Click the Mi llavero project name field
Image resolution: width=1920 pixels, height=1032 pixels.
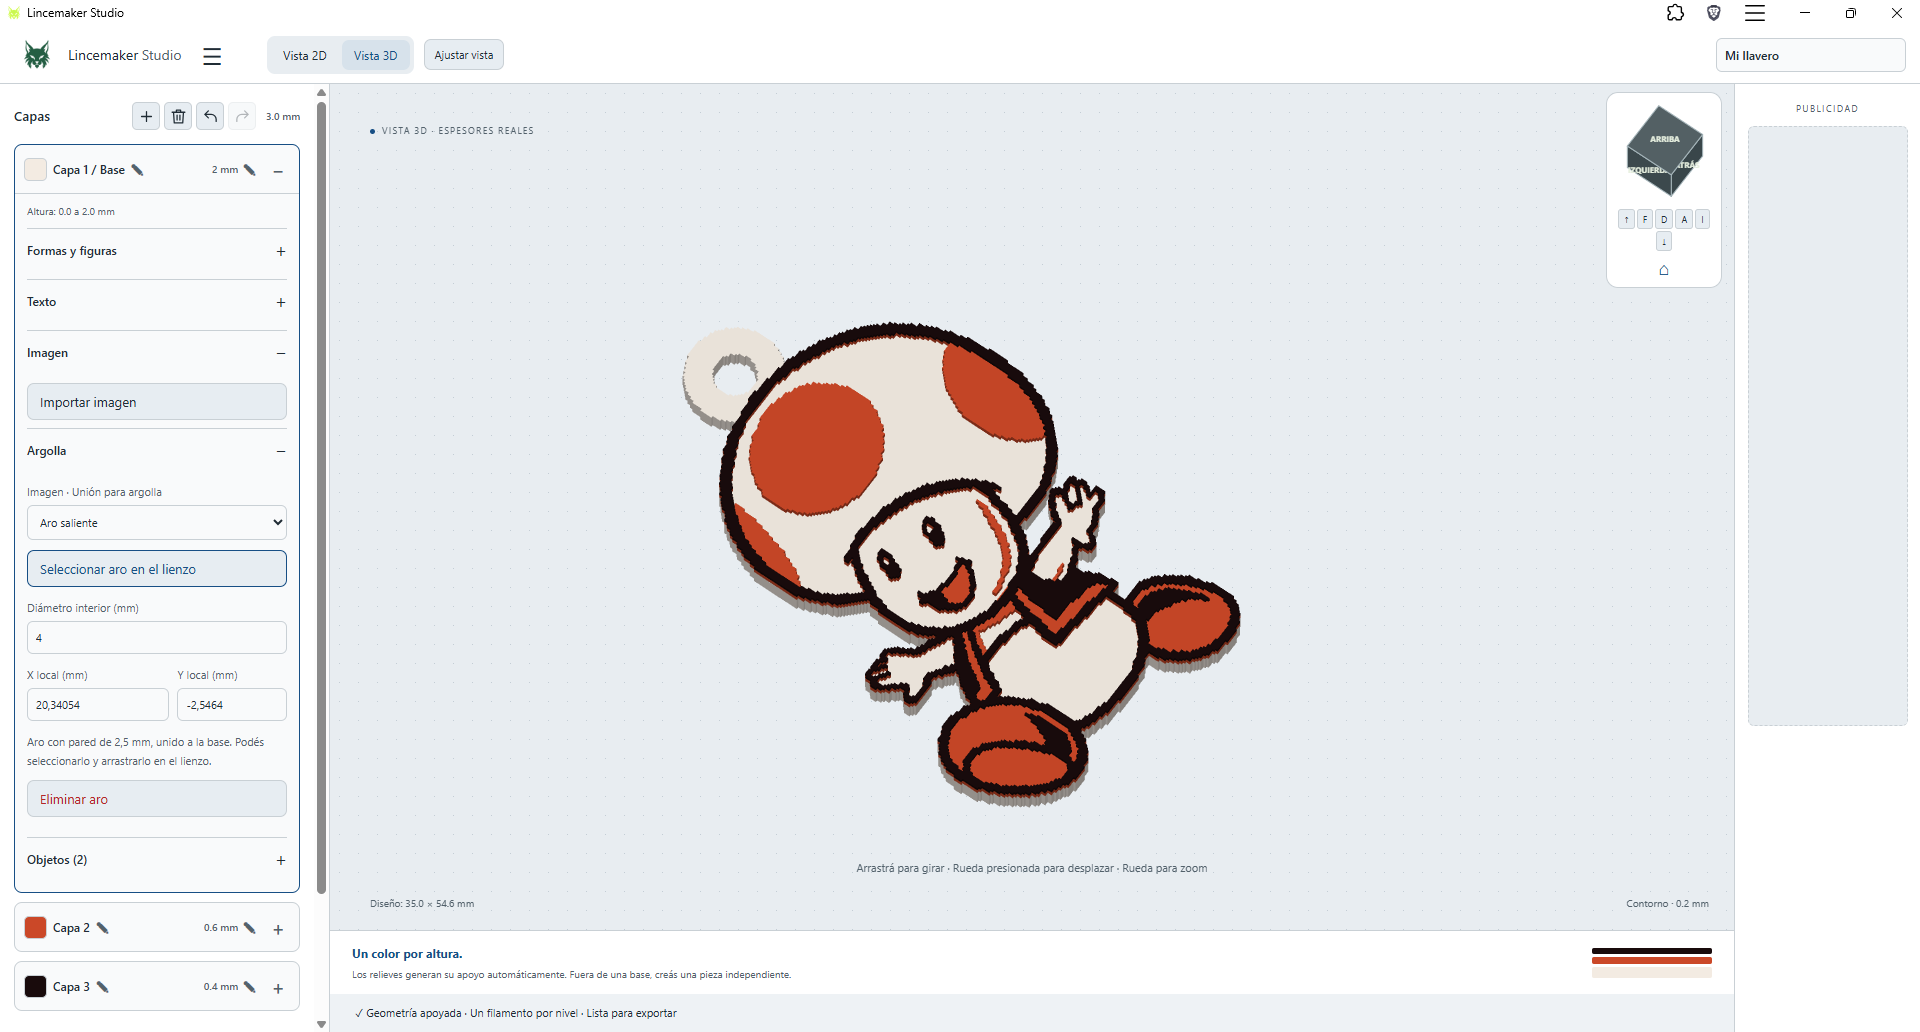pos(1810,56)
